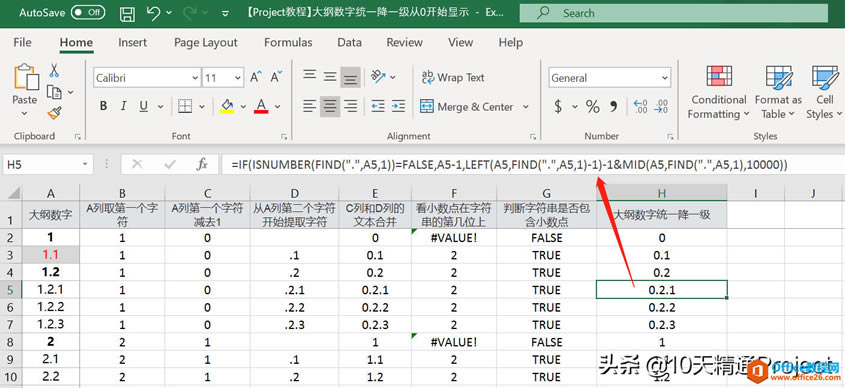Click the Accounting dollar format icon
The height and width of the screenshot is (388, 845).
pos(558,107)
